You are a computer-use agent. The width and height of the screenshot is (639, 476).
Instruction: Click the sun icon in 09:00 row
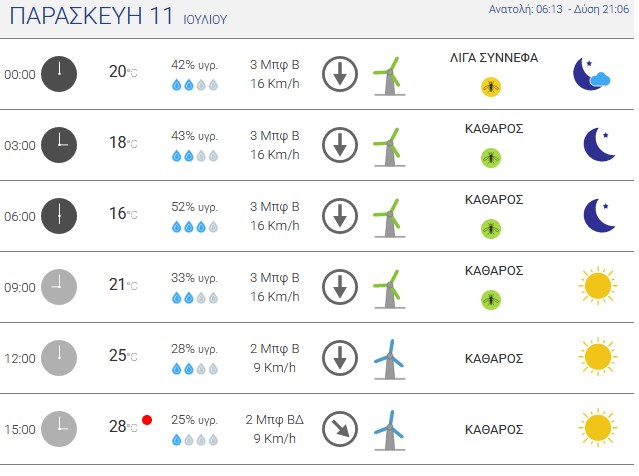pos(598,286)
